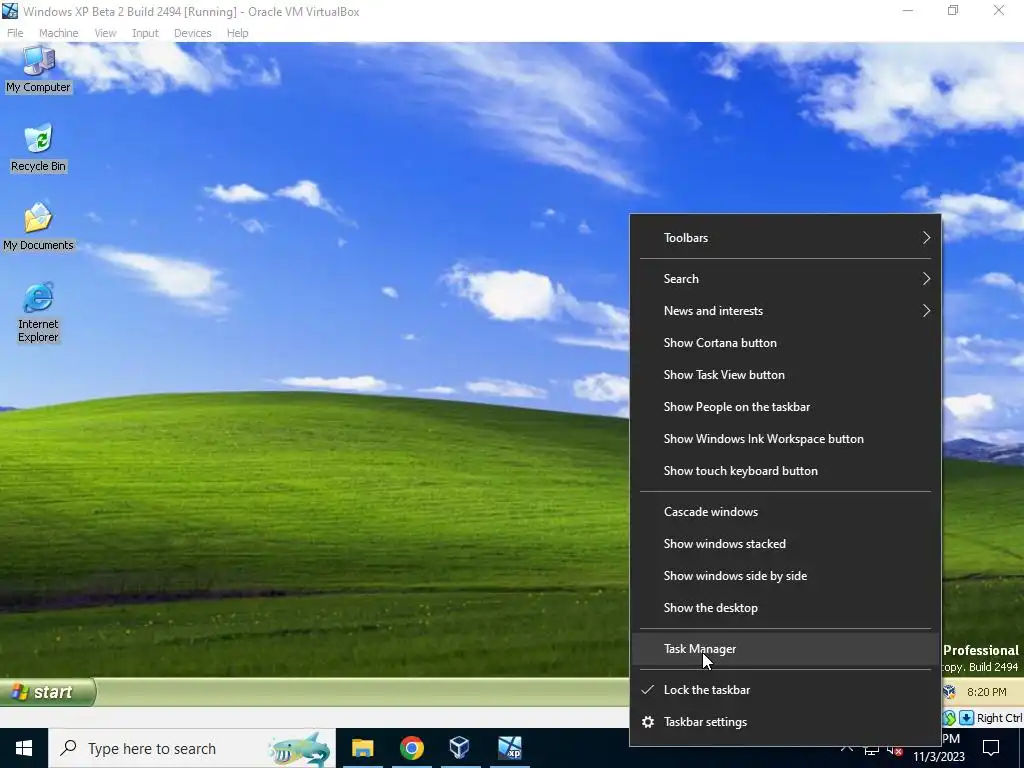Choose Show the desktop
This screenshot has height=768, width=1024.
click(x=786, y=608)
